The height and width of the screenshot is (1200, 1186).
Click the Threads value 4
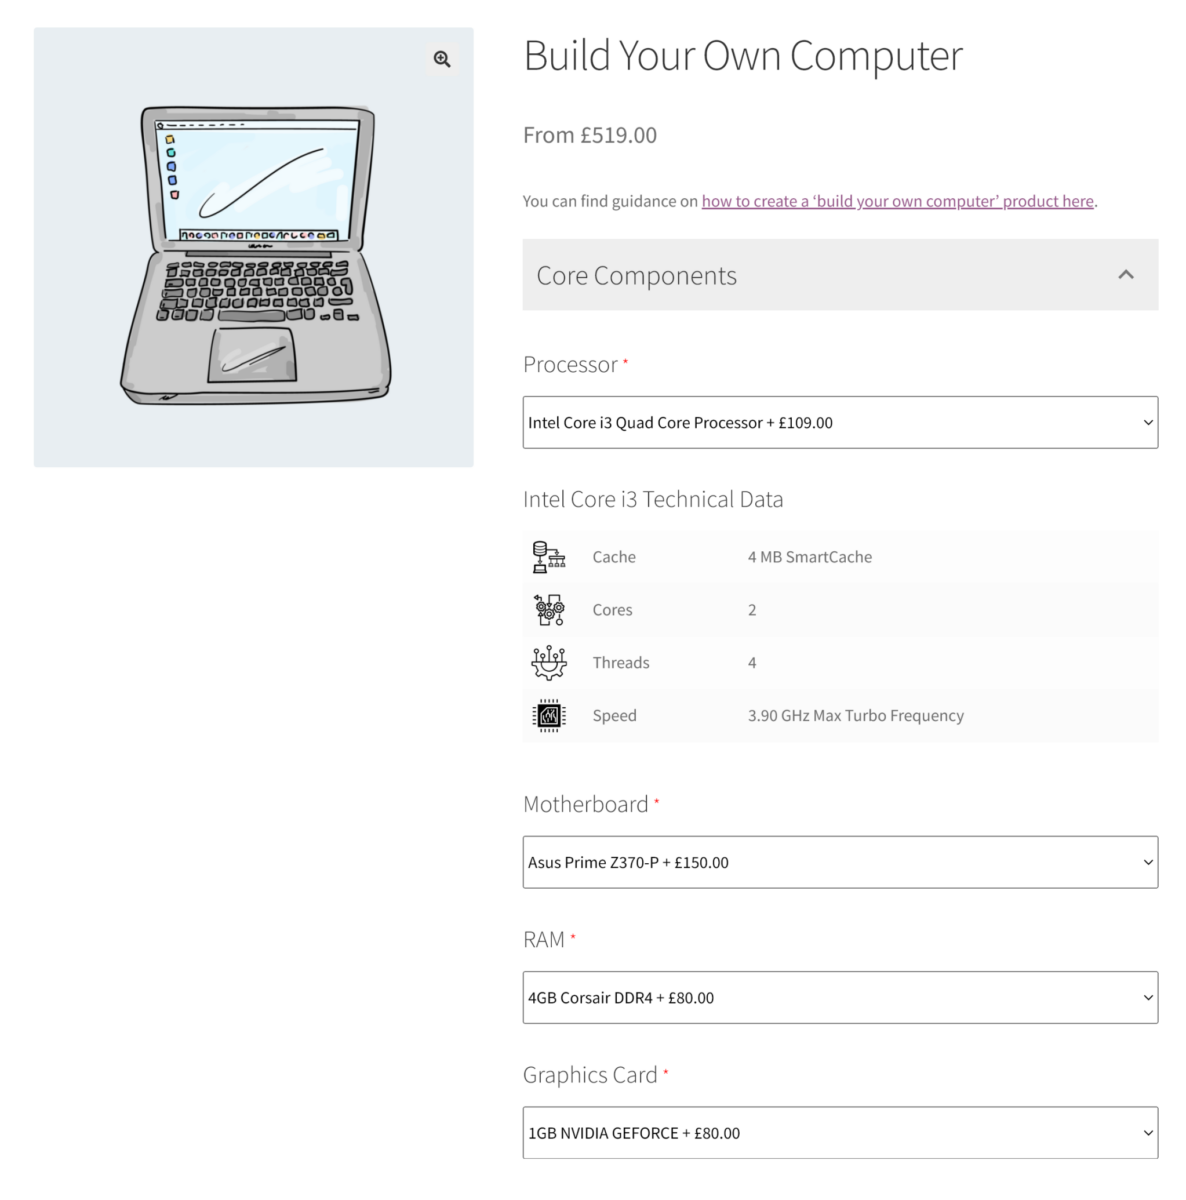point(752,662)
